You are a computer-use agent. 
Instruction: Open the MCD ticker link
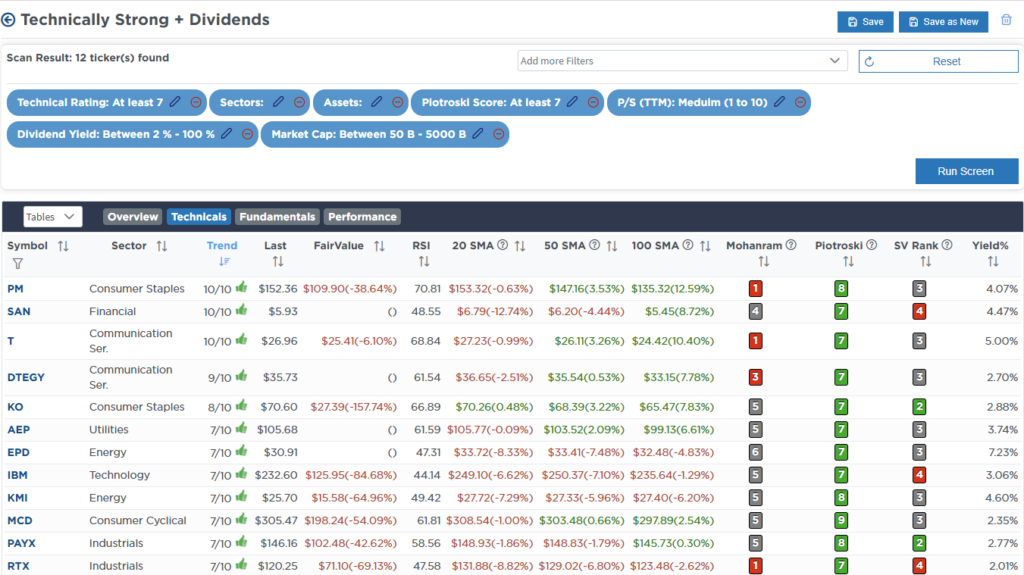[20, 521]
